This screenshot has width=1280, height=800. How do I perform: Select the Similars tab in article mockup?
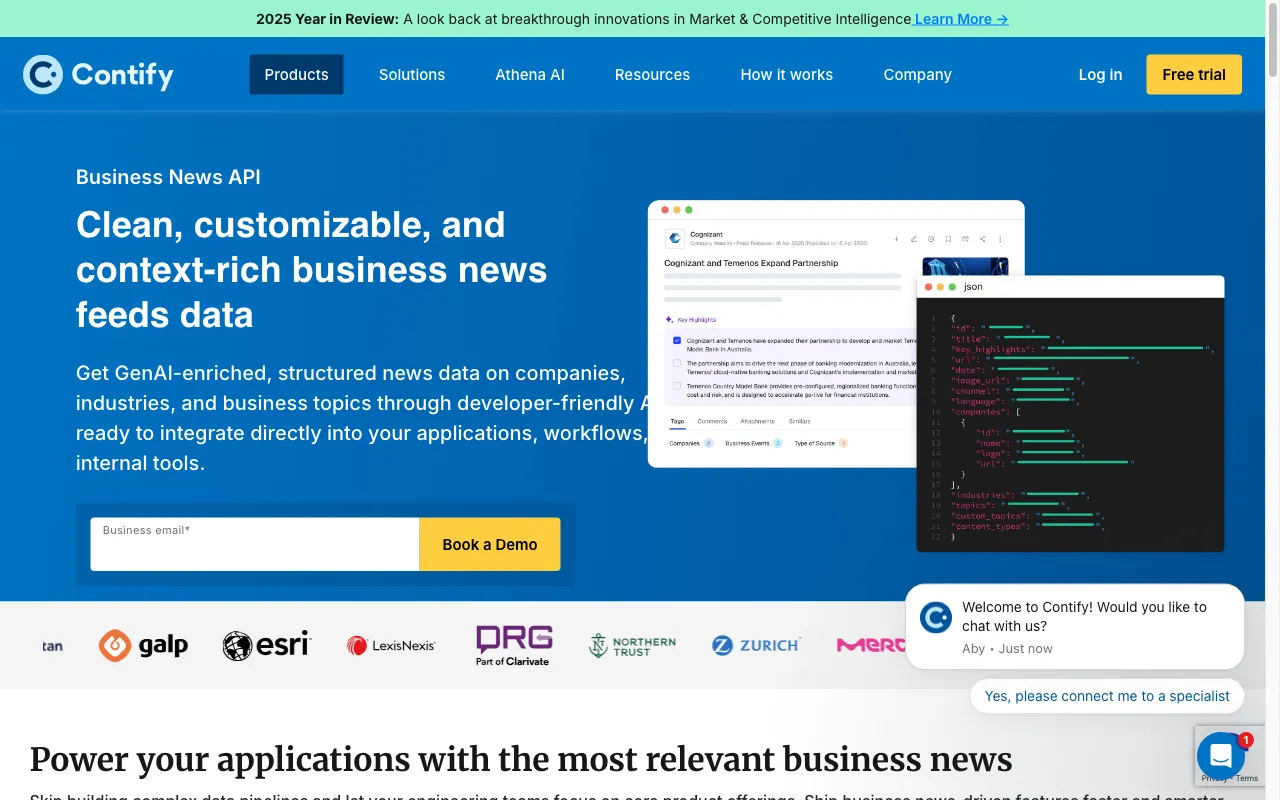[800, 422]
